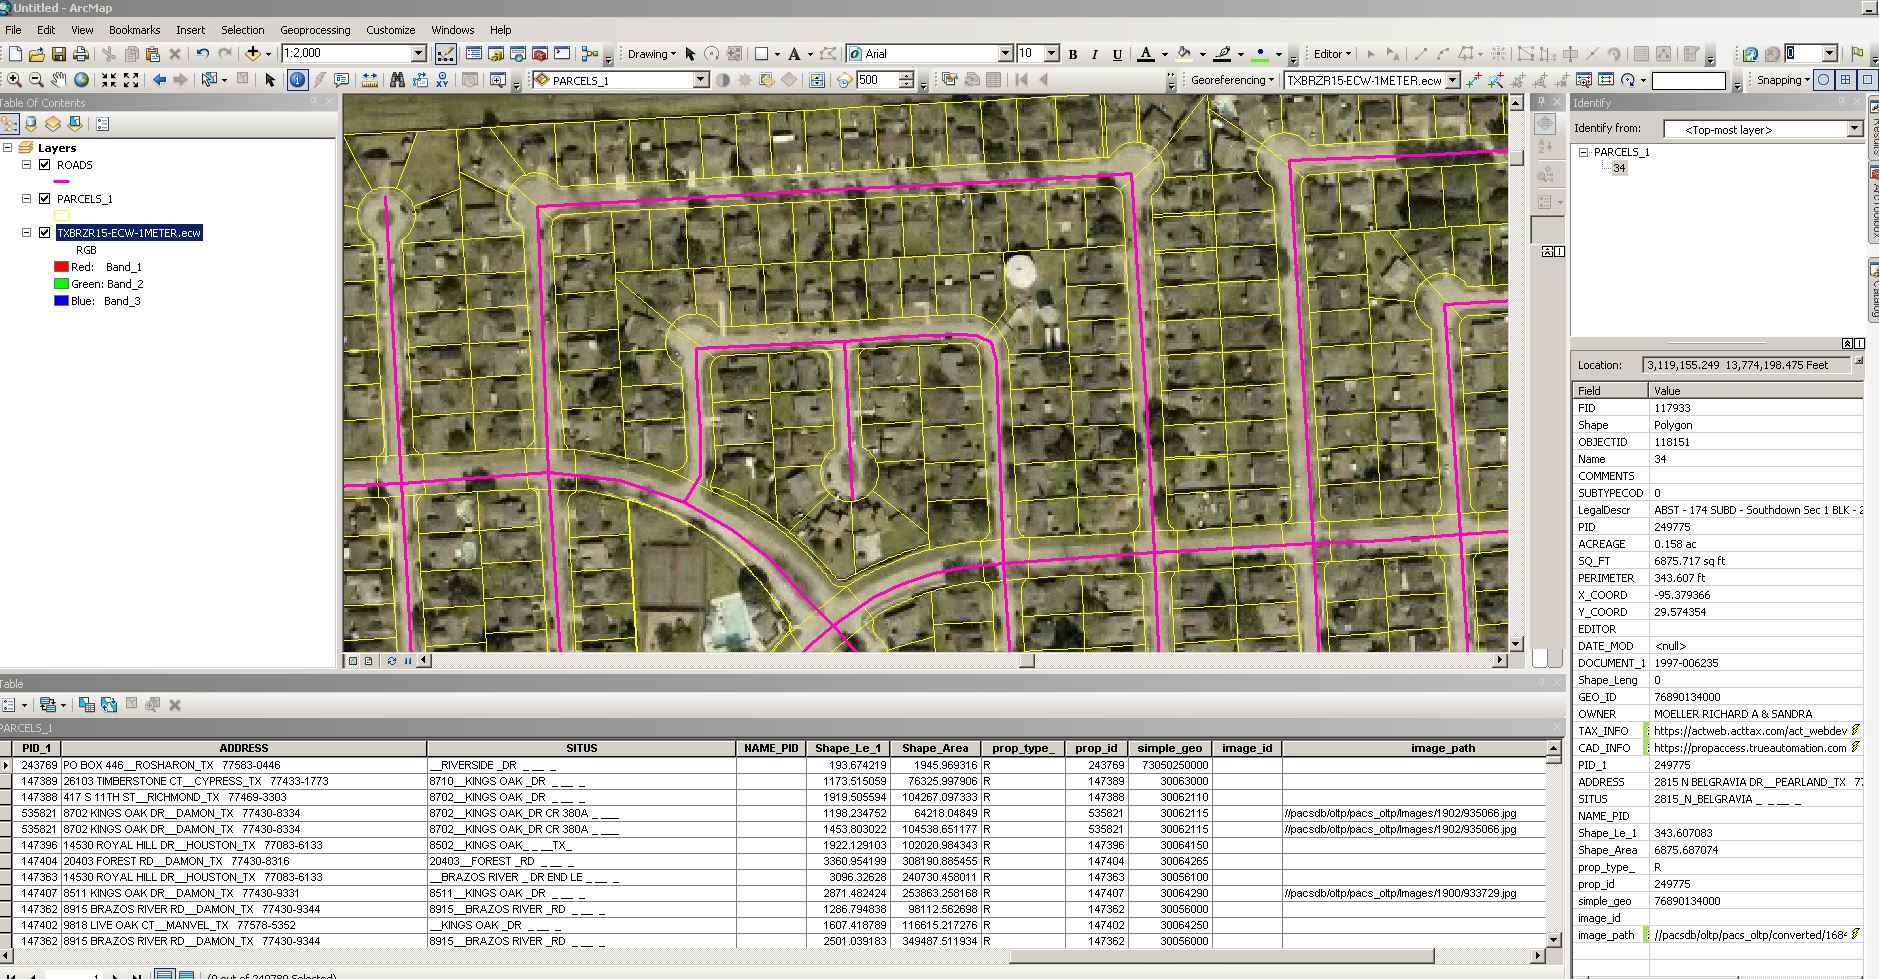Open the Selection menu
Image resolution: width=1879 pixels, height=979 pixels.
point(242,30)
